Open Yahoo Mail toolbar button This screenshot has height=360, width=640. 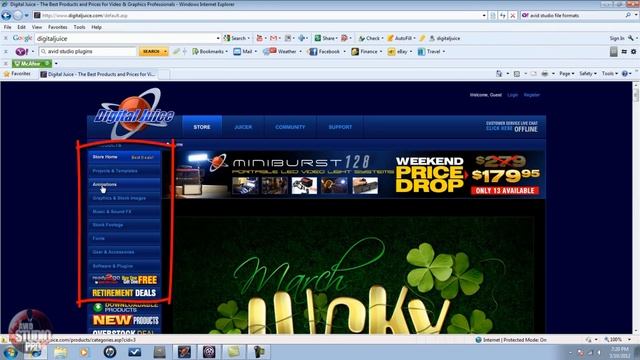(x=245, y=52)
